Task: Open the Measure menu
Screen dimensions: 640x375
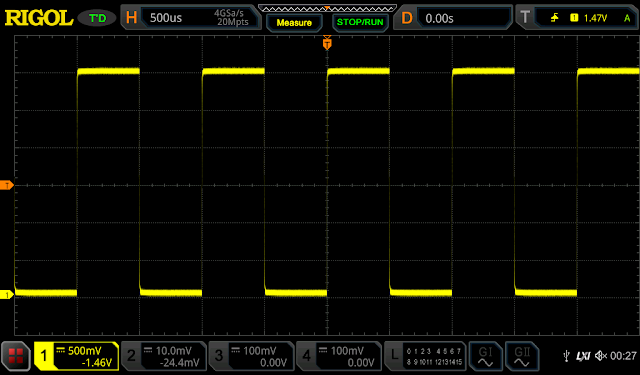Action: coord(294,22)
